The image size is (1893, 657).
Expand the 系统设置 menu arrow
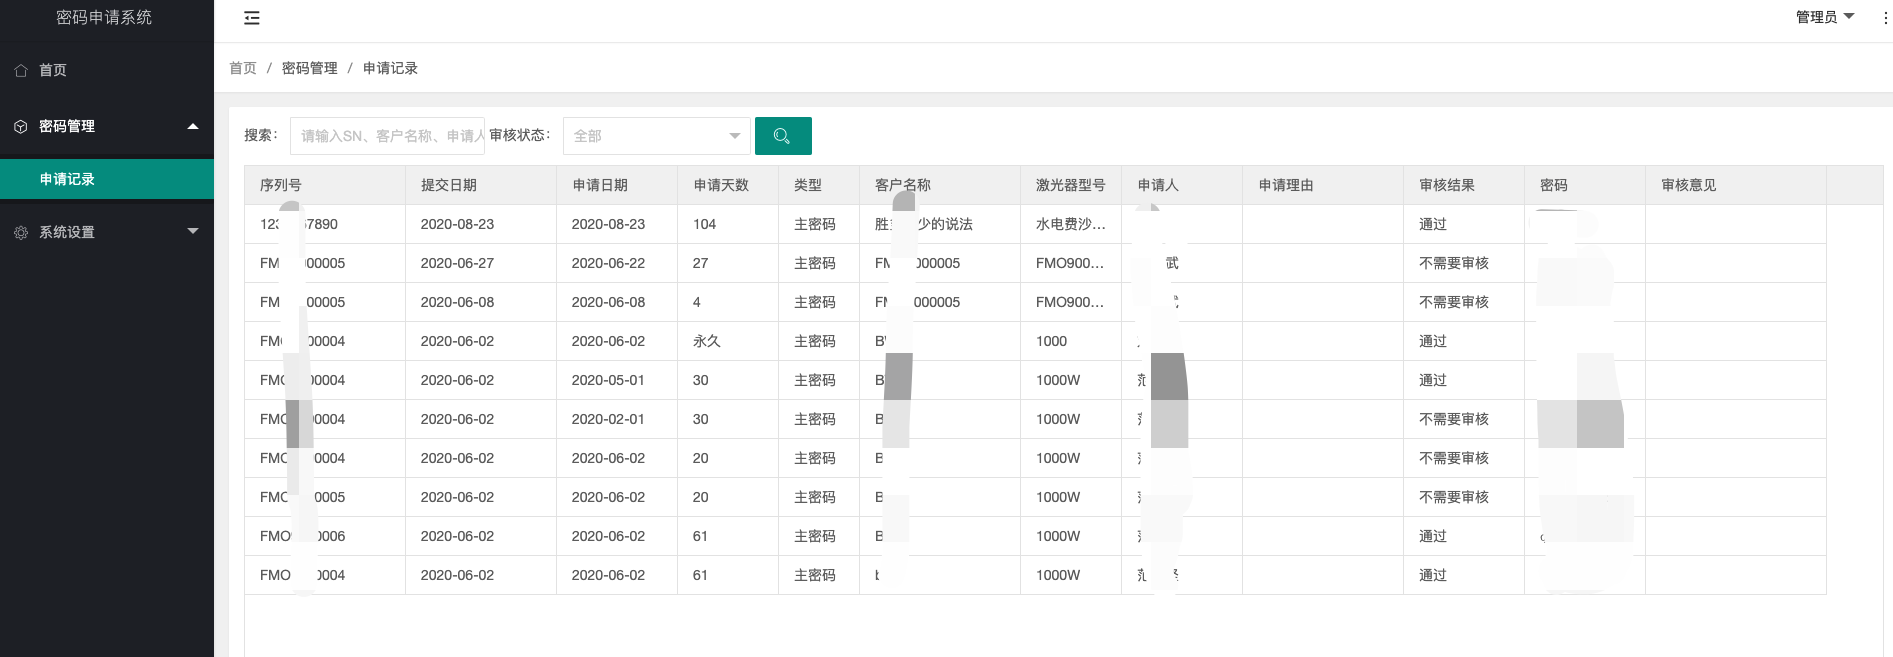click(193, 232)
